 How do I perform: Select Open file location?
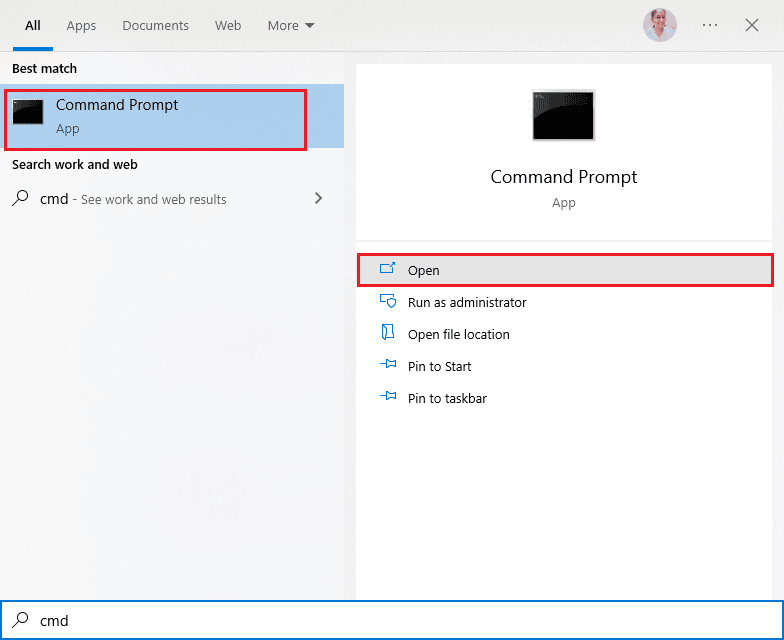(565, 334)
